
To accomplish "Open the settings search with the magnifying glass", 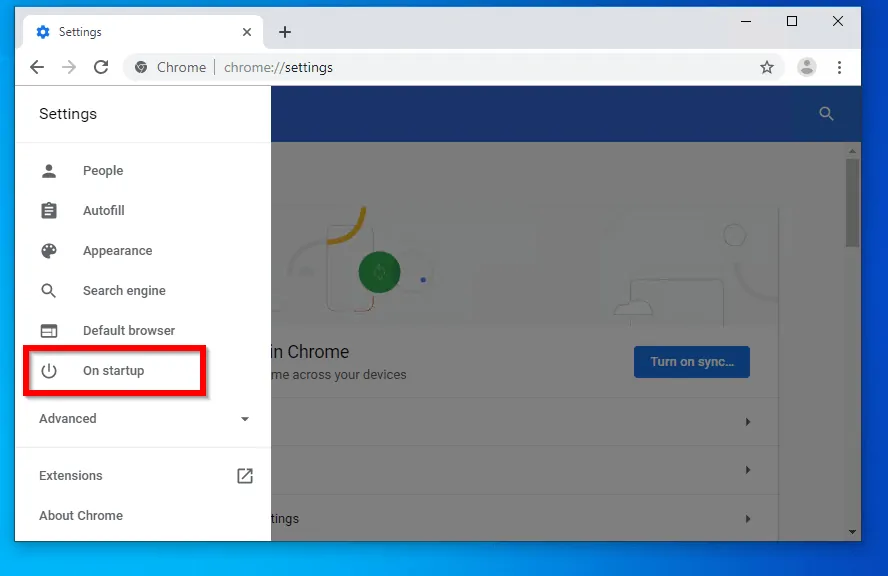I will pyautogui.click(x=826, y=114).
